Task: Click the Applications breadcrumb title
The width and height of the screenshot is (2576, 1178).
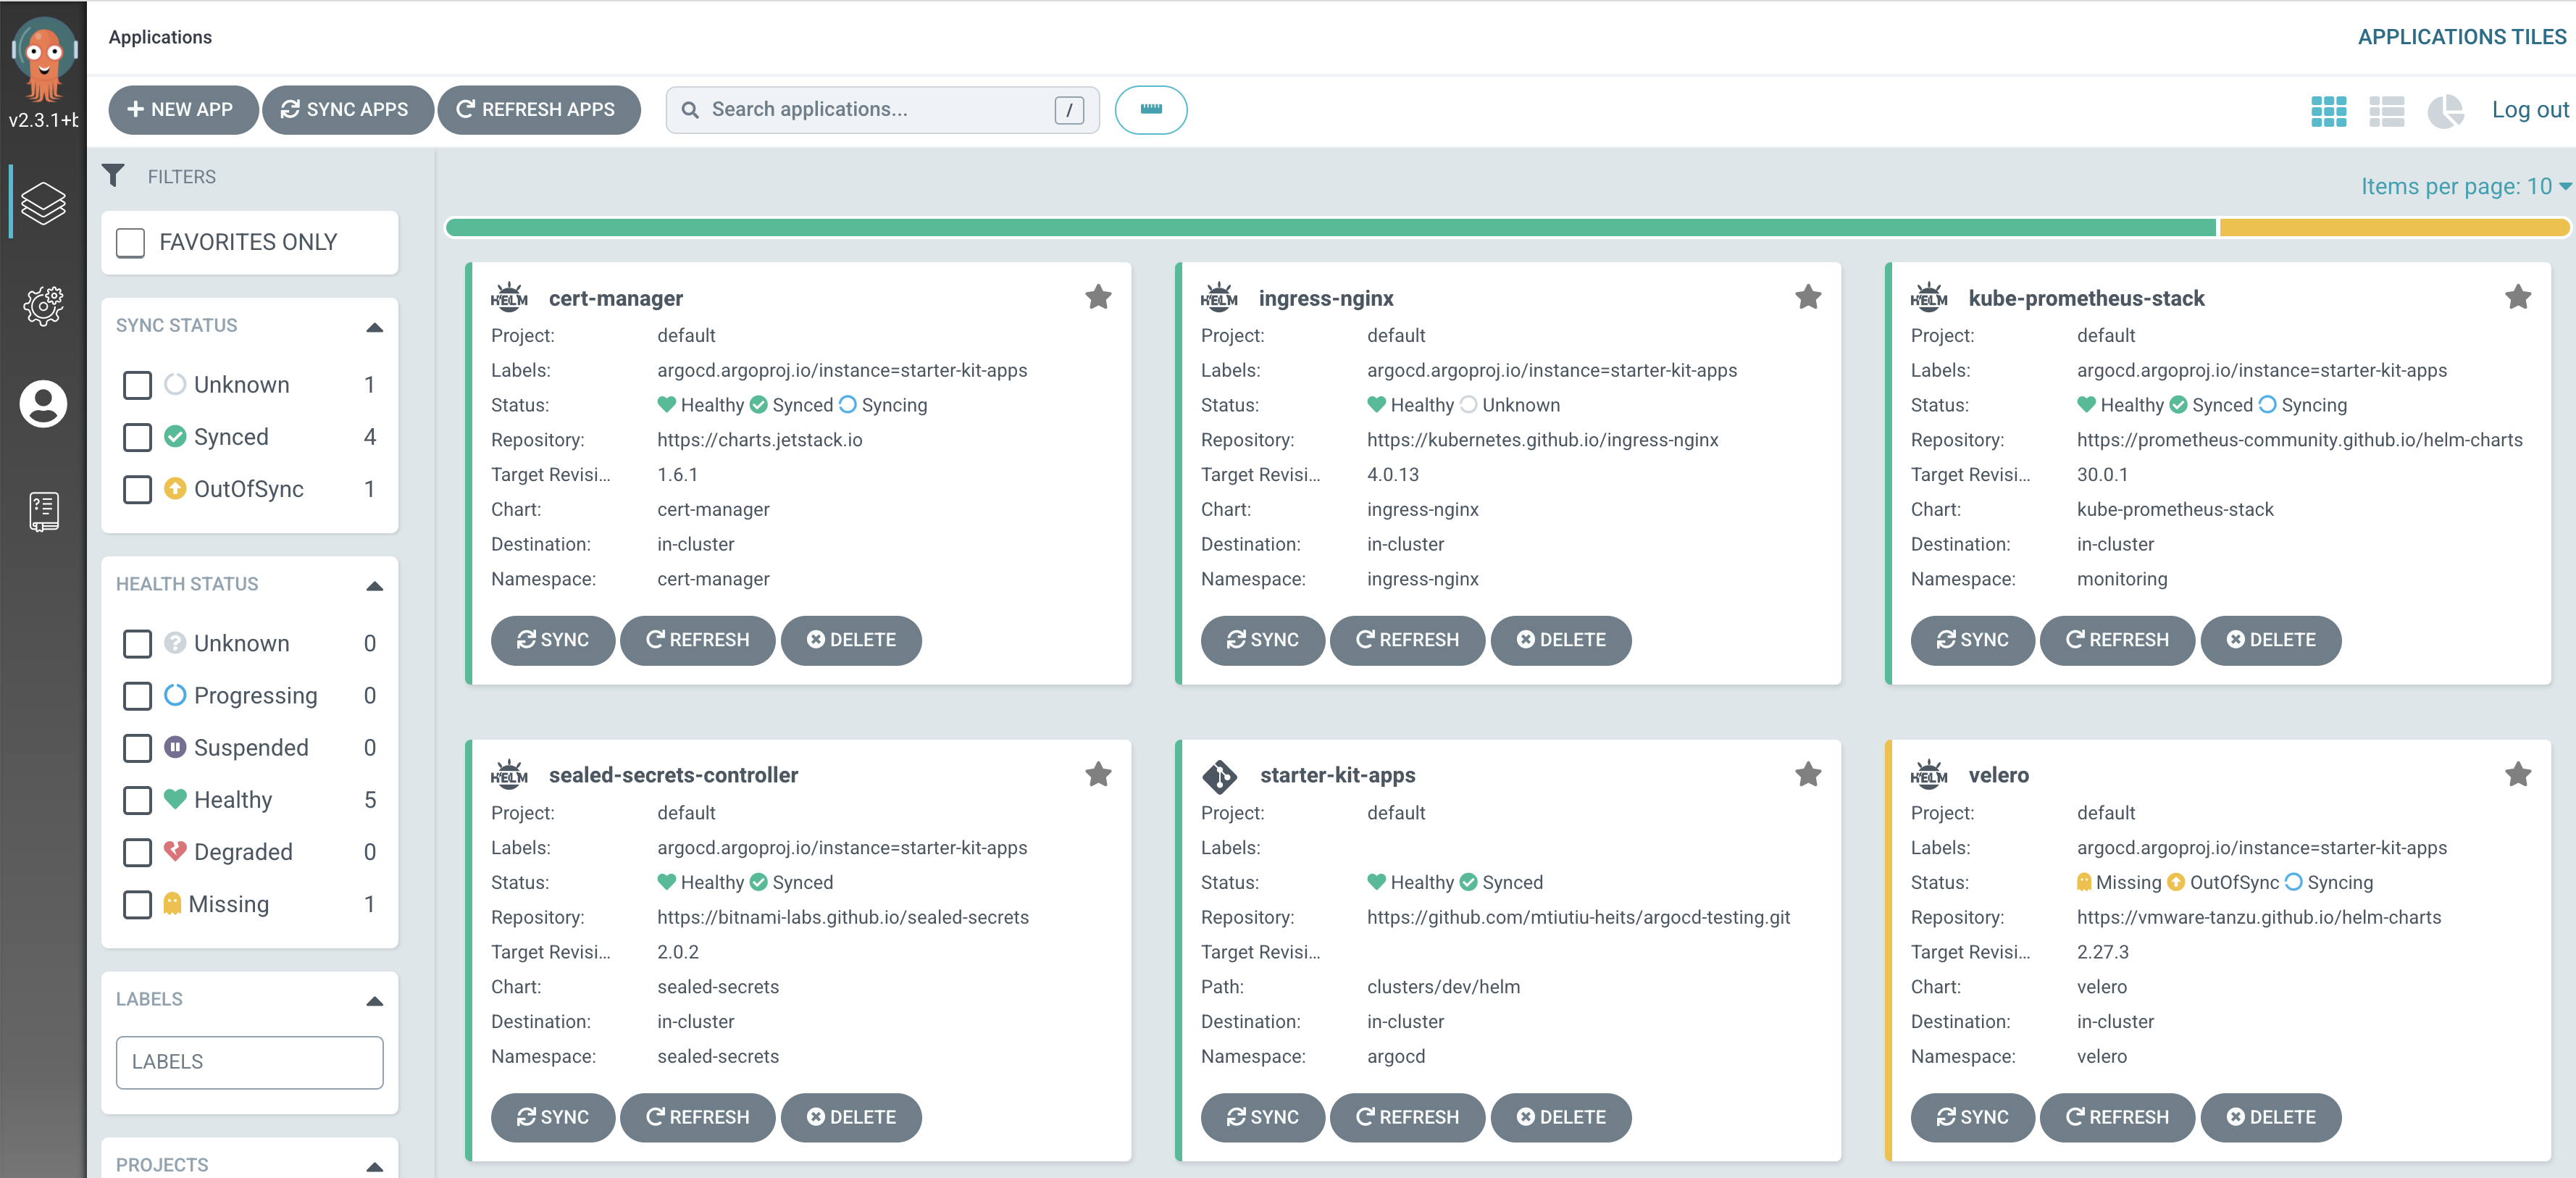Action: (x=160, y=37)
